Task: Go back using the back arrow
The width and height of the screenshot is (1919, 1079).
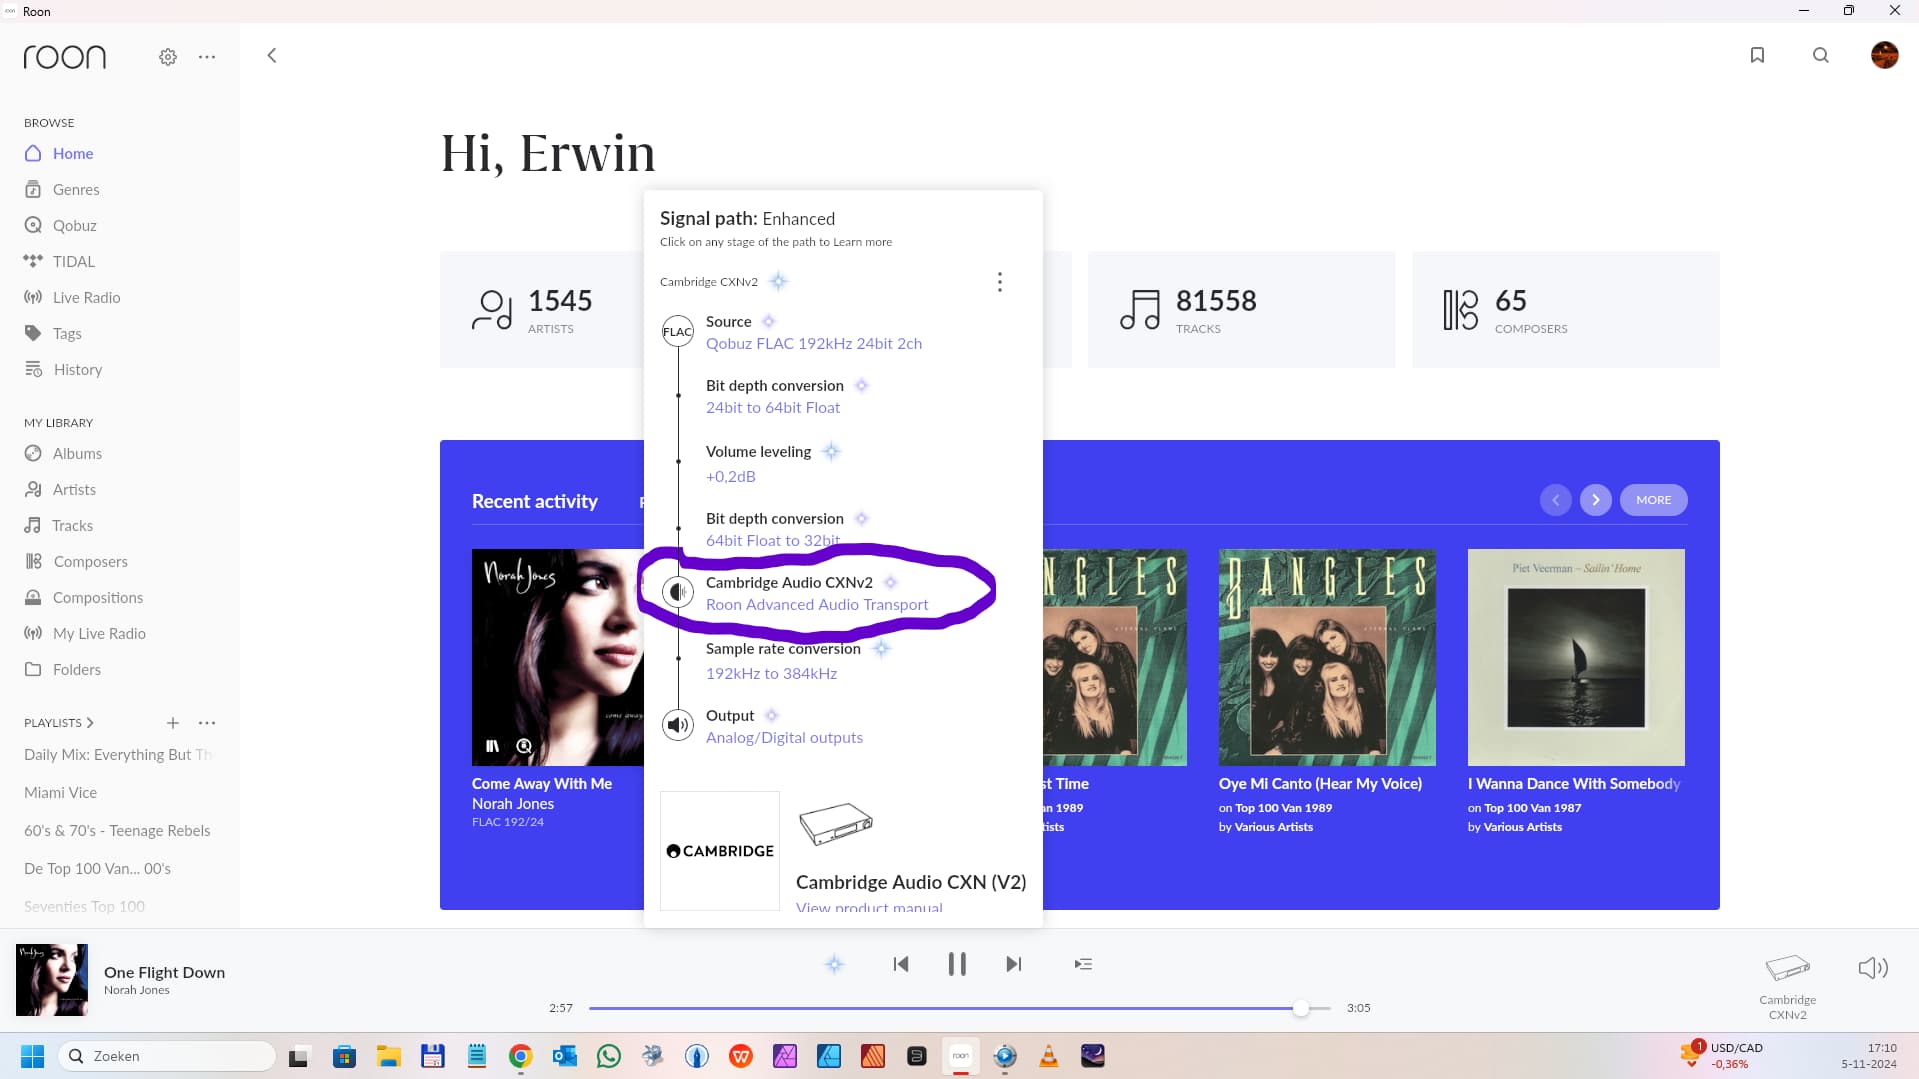Action: tap(272, 55)
